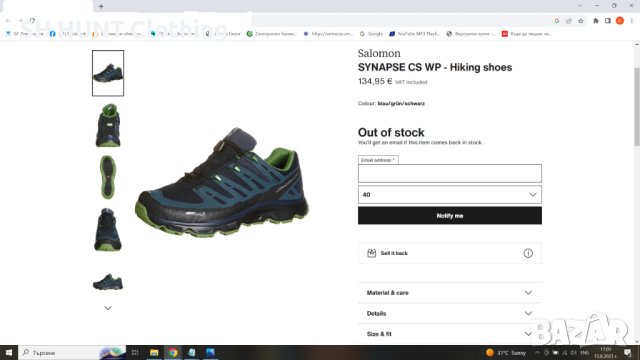The height and width of the screenshot is (360, 640).
Task: Open the Windows Start menu
Action: (9, 352)
